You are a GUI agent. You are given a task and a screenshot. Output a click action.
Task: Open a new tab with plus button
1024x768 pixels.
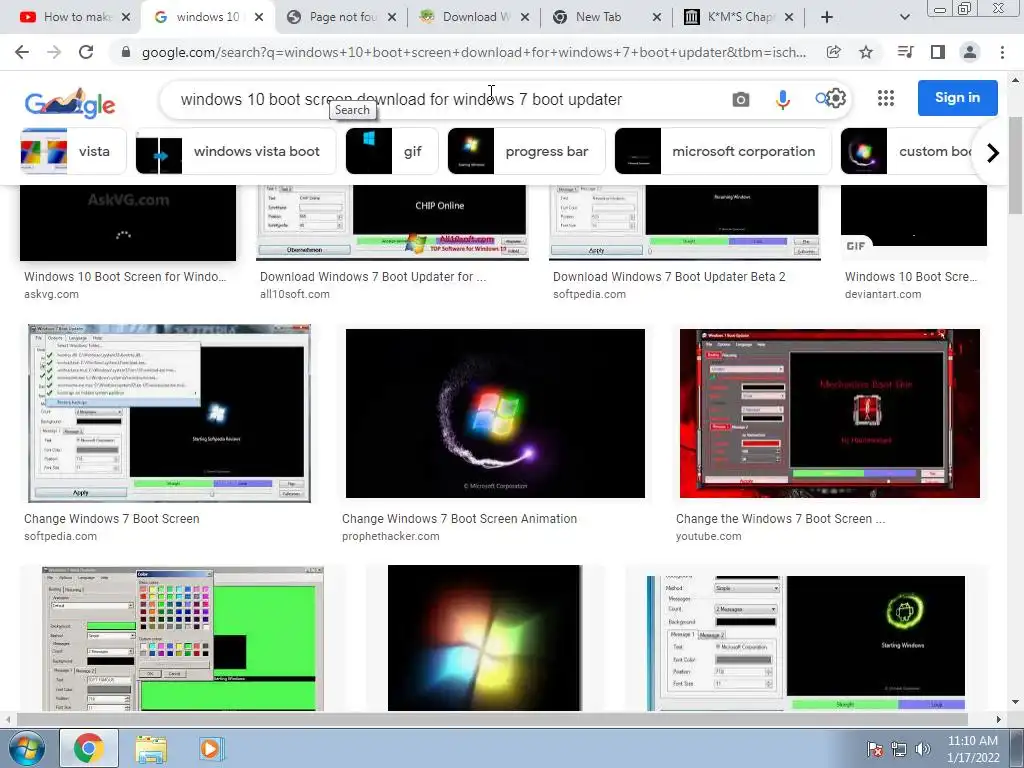coord(827,17)
